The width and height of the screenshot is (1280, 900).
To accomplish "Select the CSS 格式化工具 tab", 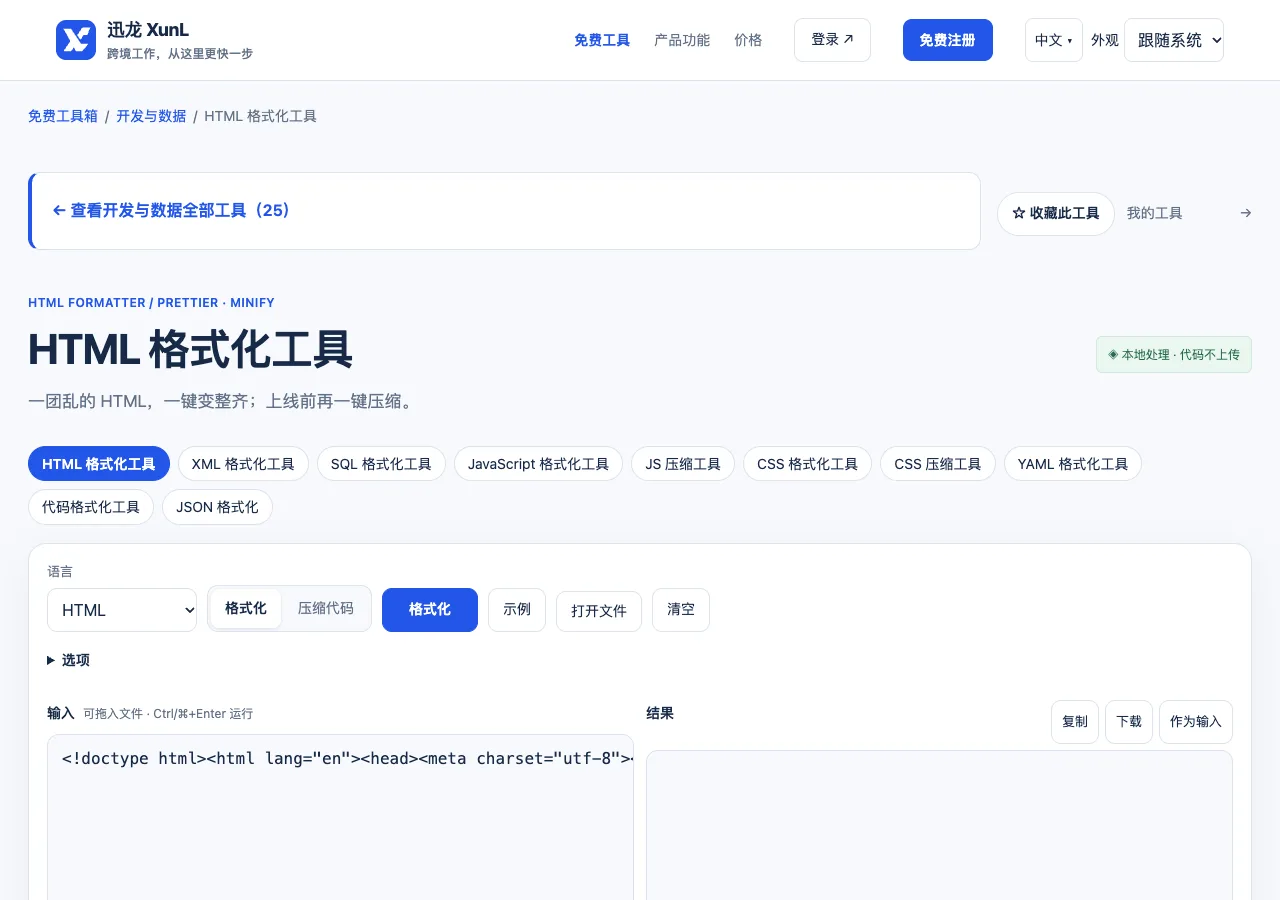I will tap(807, 464).
